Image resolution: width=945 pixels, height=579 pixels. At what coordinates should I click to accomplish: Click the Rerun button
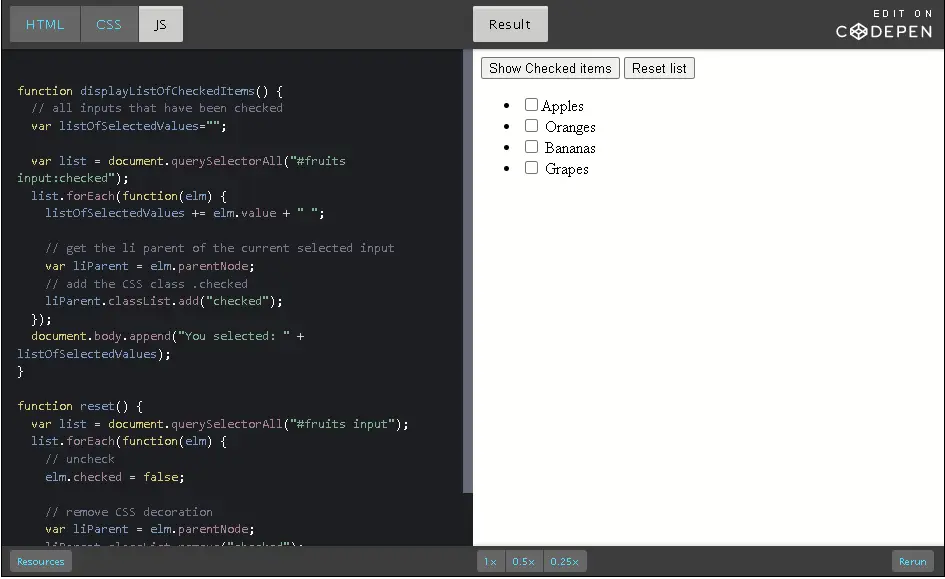[x=912, y=562]
